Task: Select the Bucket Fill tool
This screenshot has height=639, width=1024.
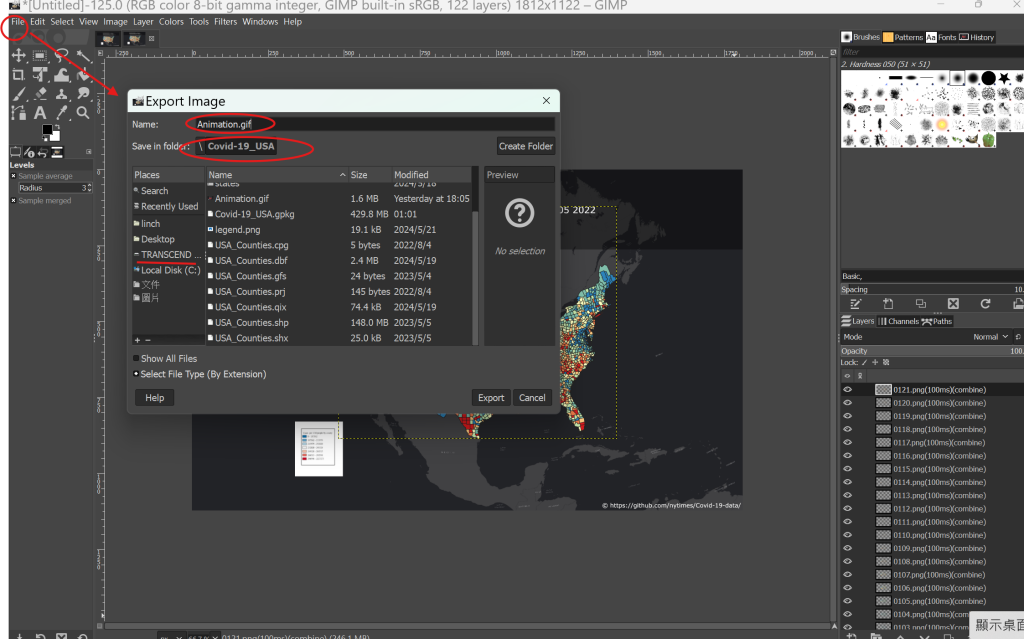Action: click(x=83, y=74)
